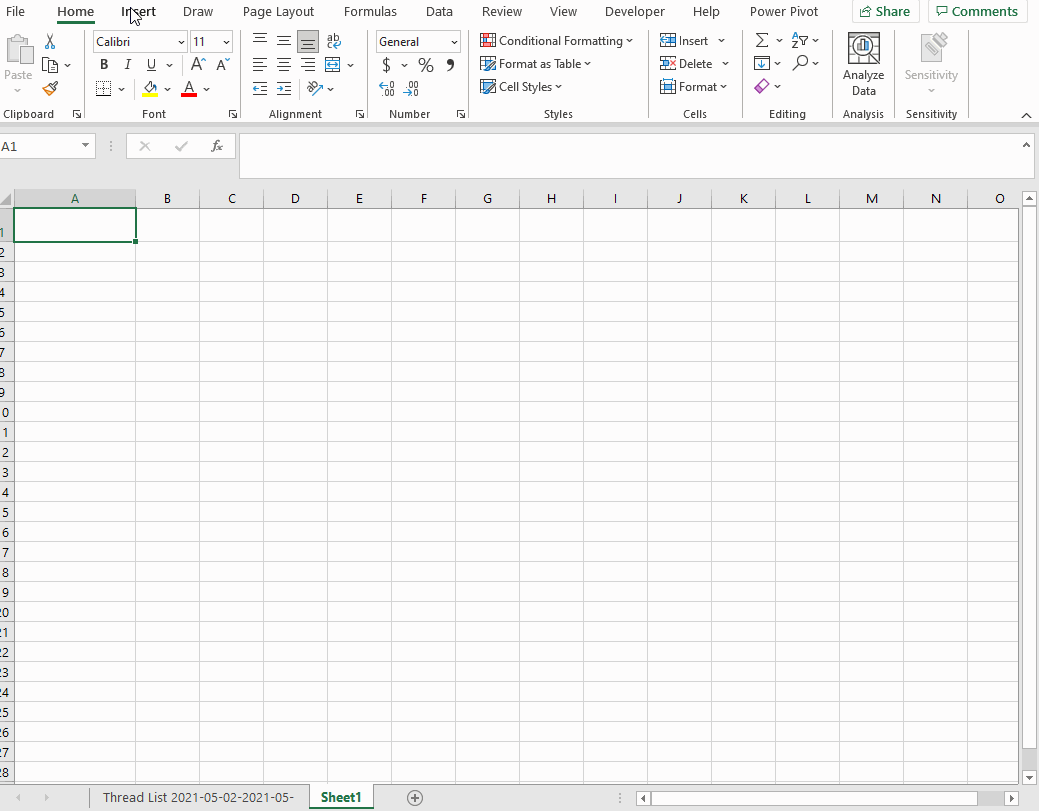Click the Percent Style icon
The width and height of the screenshot is (1039, 811).
tap(425, 64)
